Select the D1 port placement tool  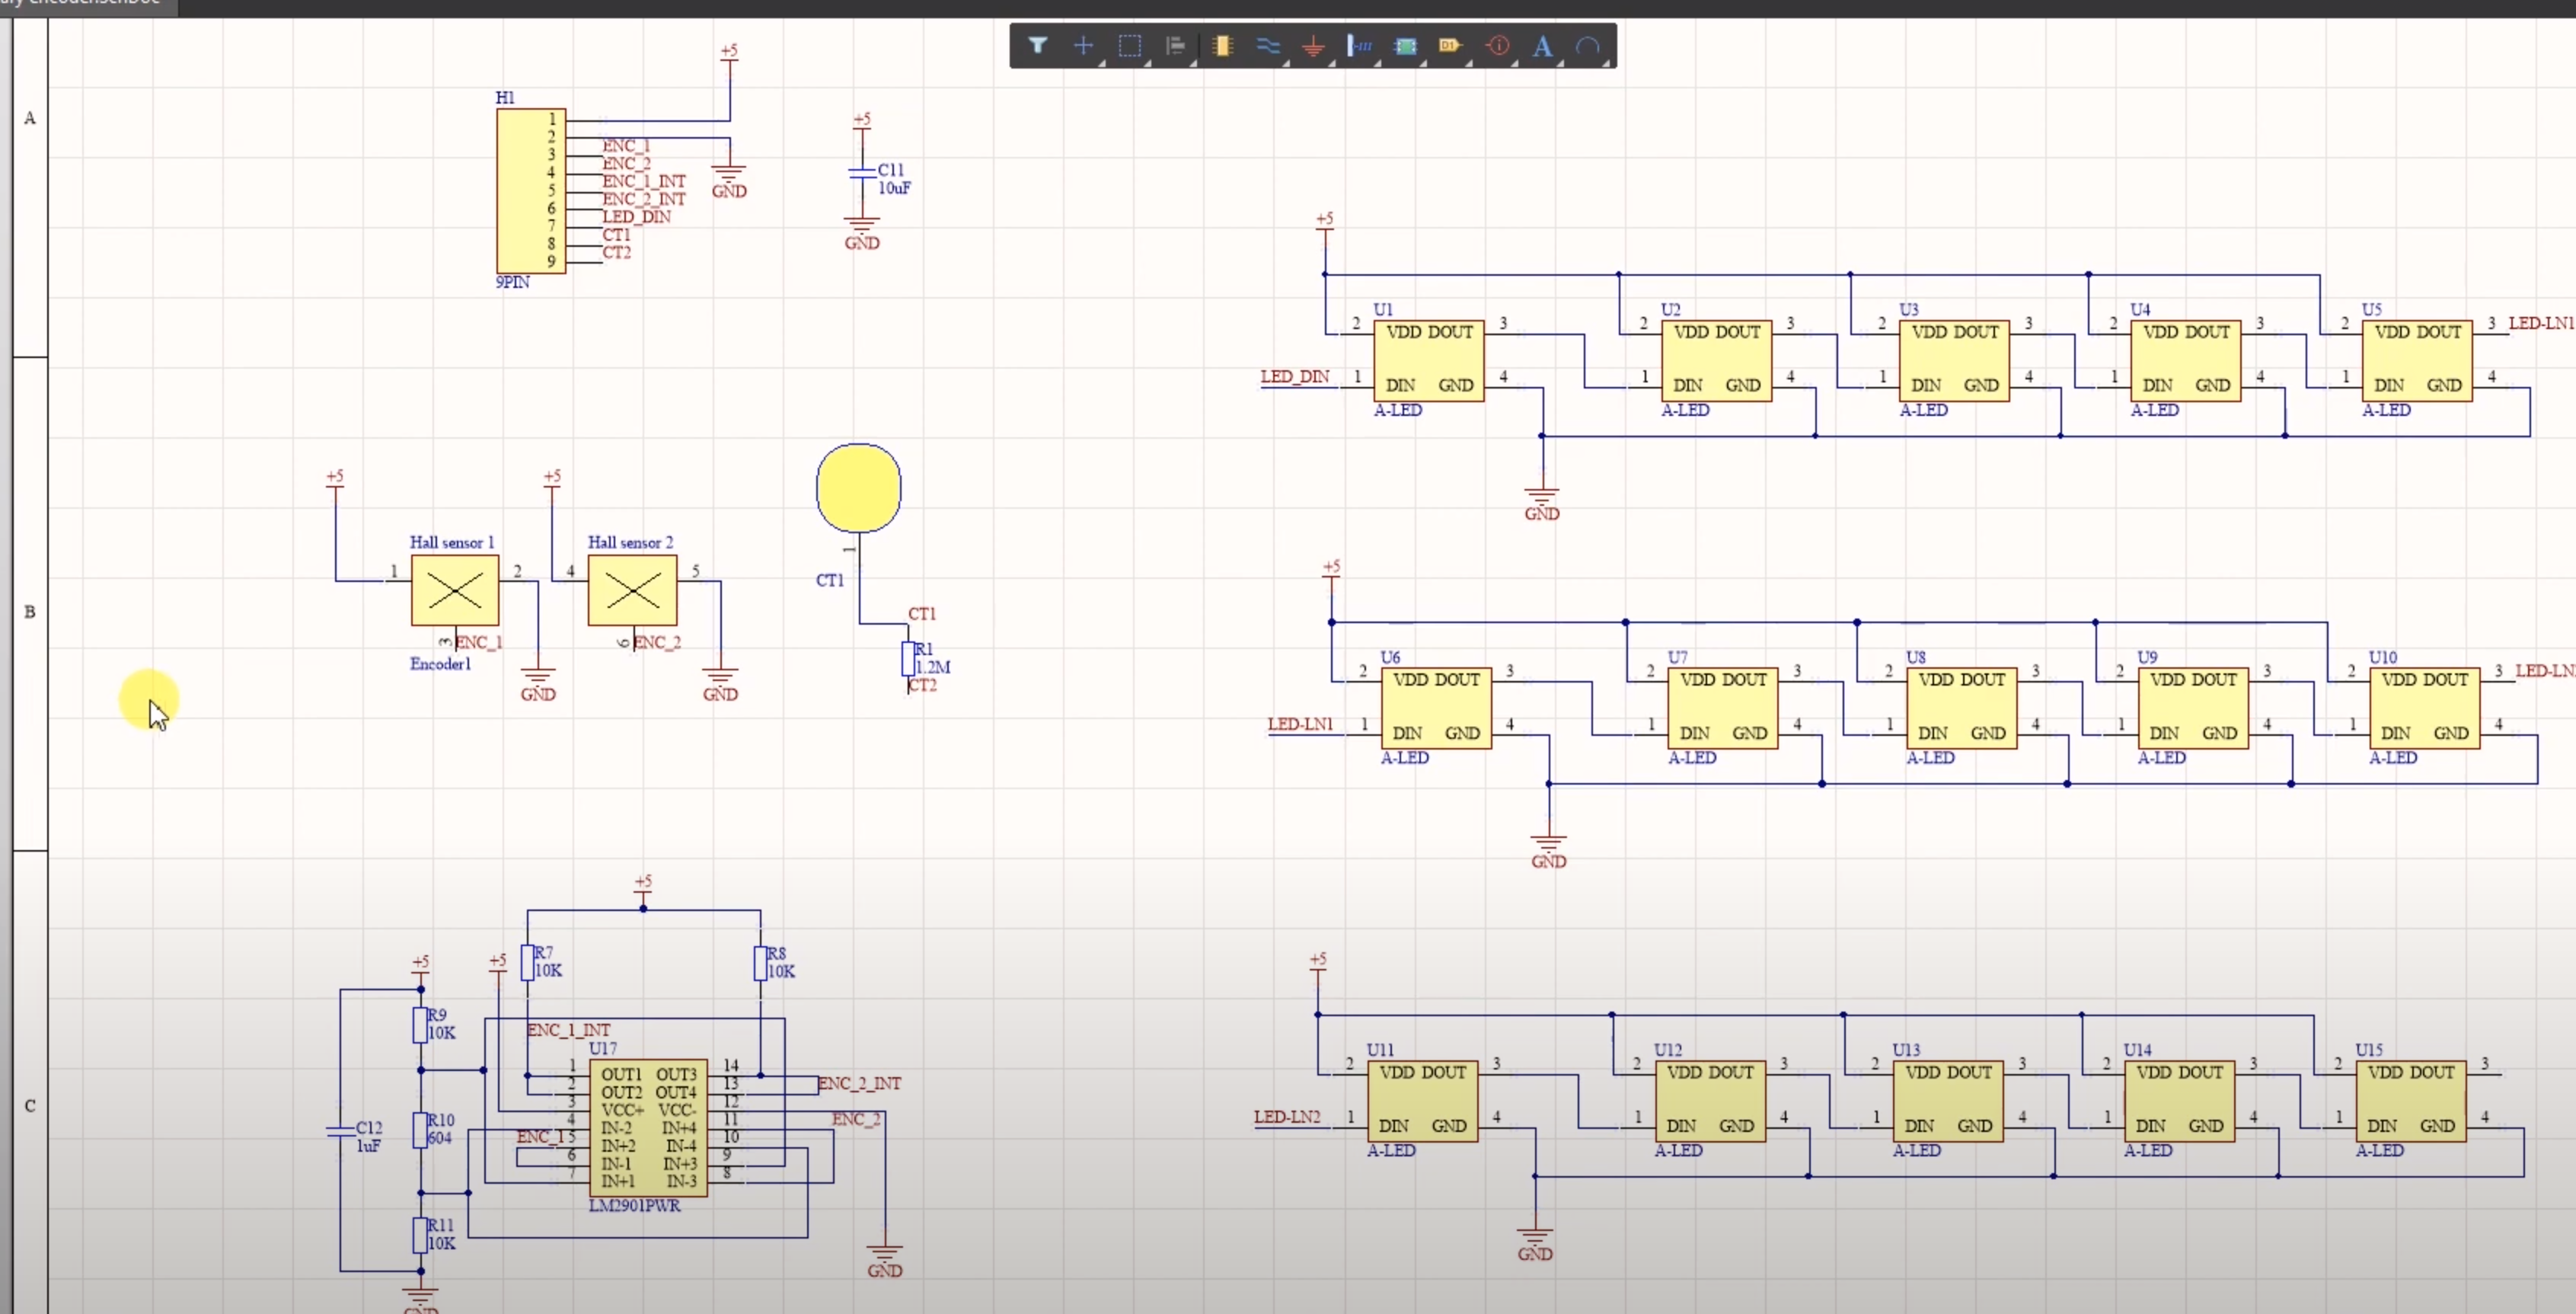1450,46
